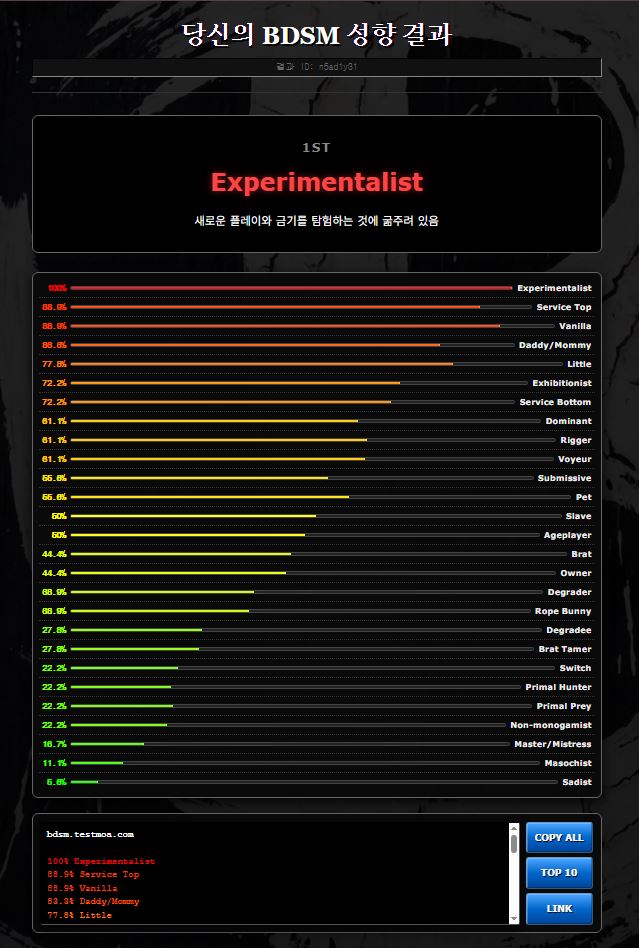Click the Daddy/Mommy label

click(x=555, y=345)
